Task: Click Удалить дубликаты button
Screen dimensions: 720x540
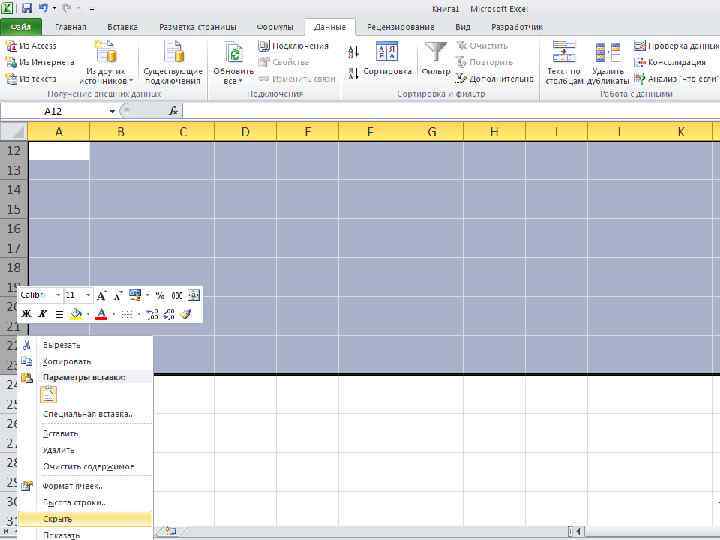Action: 608,63
